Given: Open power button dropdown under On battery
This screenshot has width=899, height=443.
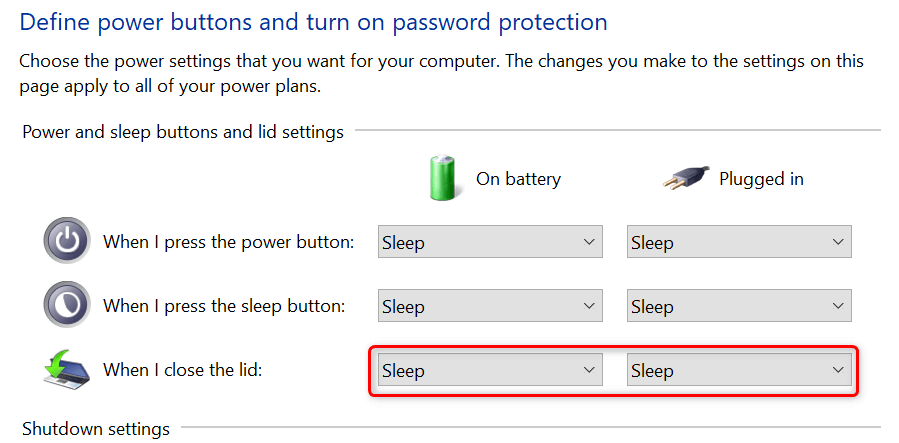Looking at the screenshot, I should point(490,242).
